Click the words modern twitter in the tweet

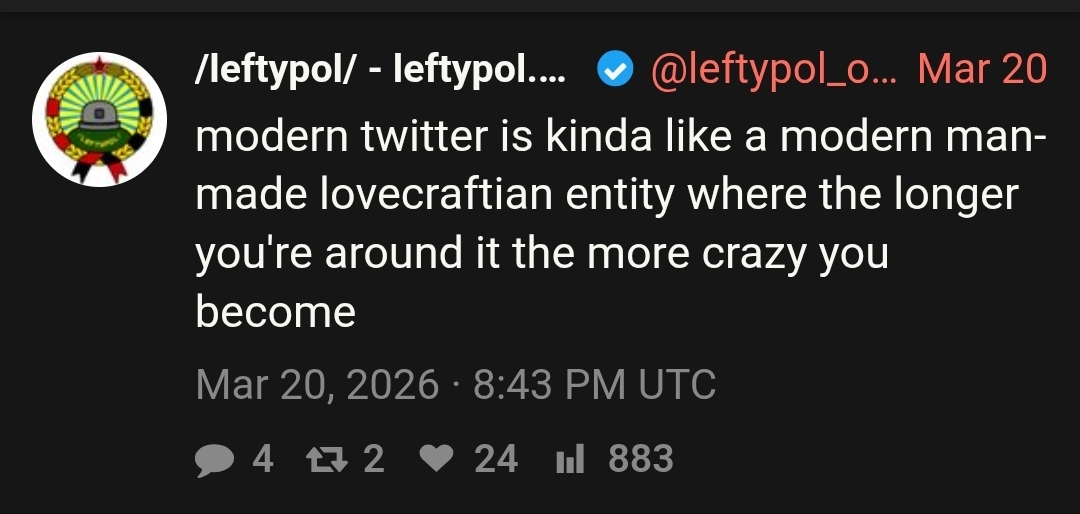(348, 137)
